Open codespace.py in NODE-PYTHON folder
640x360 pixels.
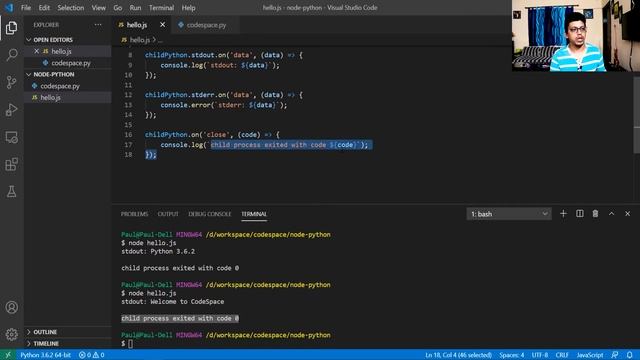point(60,86)
